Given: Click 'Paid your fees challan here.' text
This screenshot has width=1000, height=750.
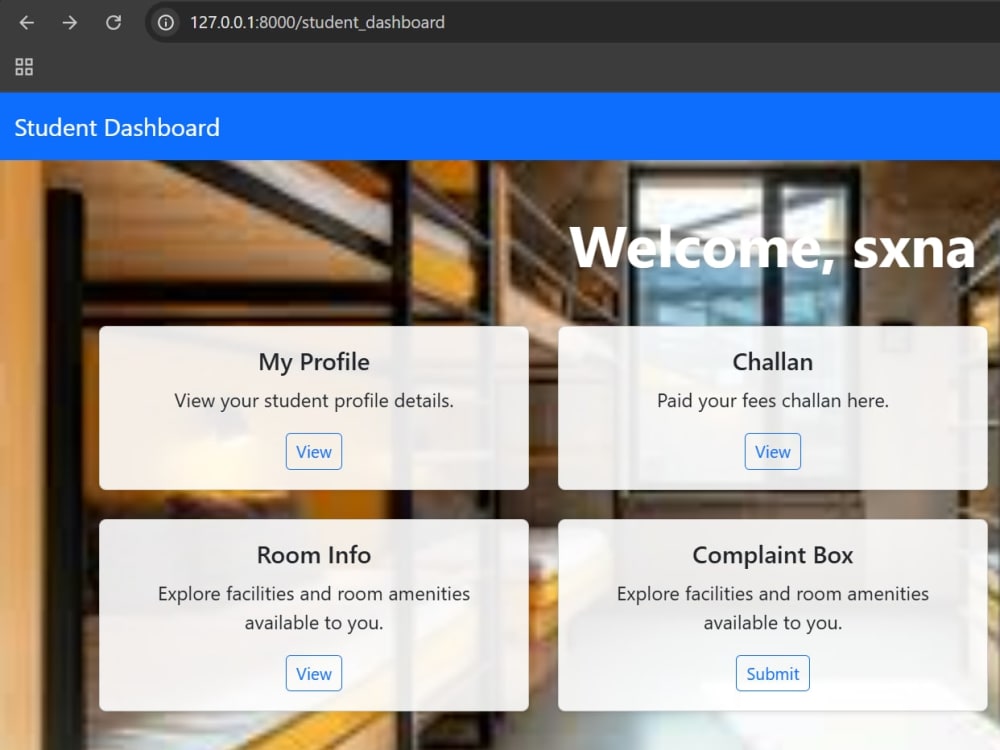Looking at the screenshot, I should 772,401.
